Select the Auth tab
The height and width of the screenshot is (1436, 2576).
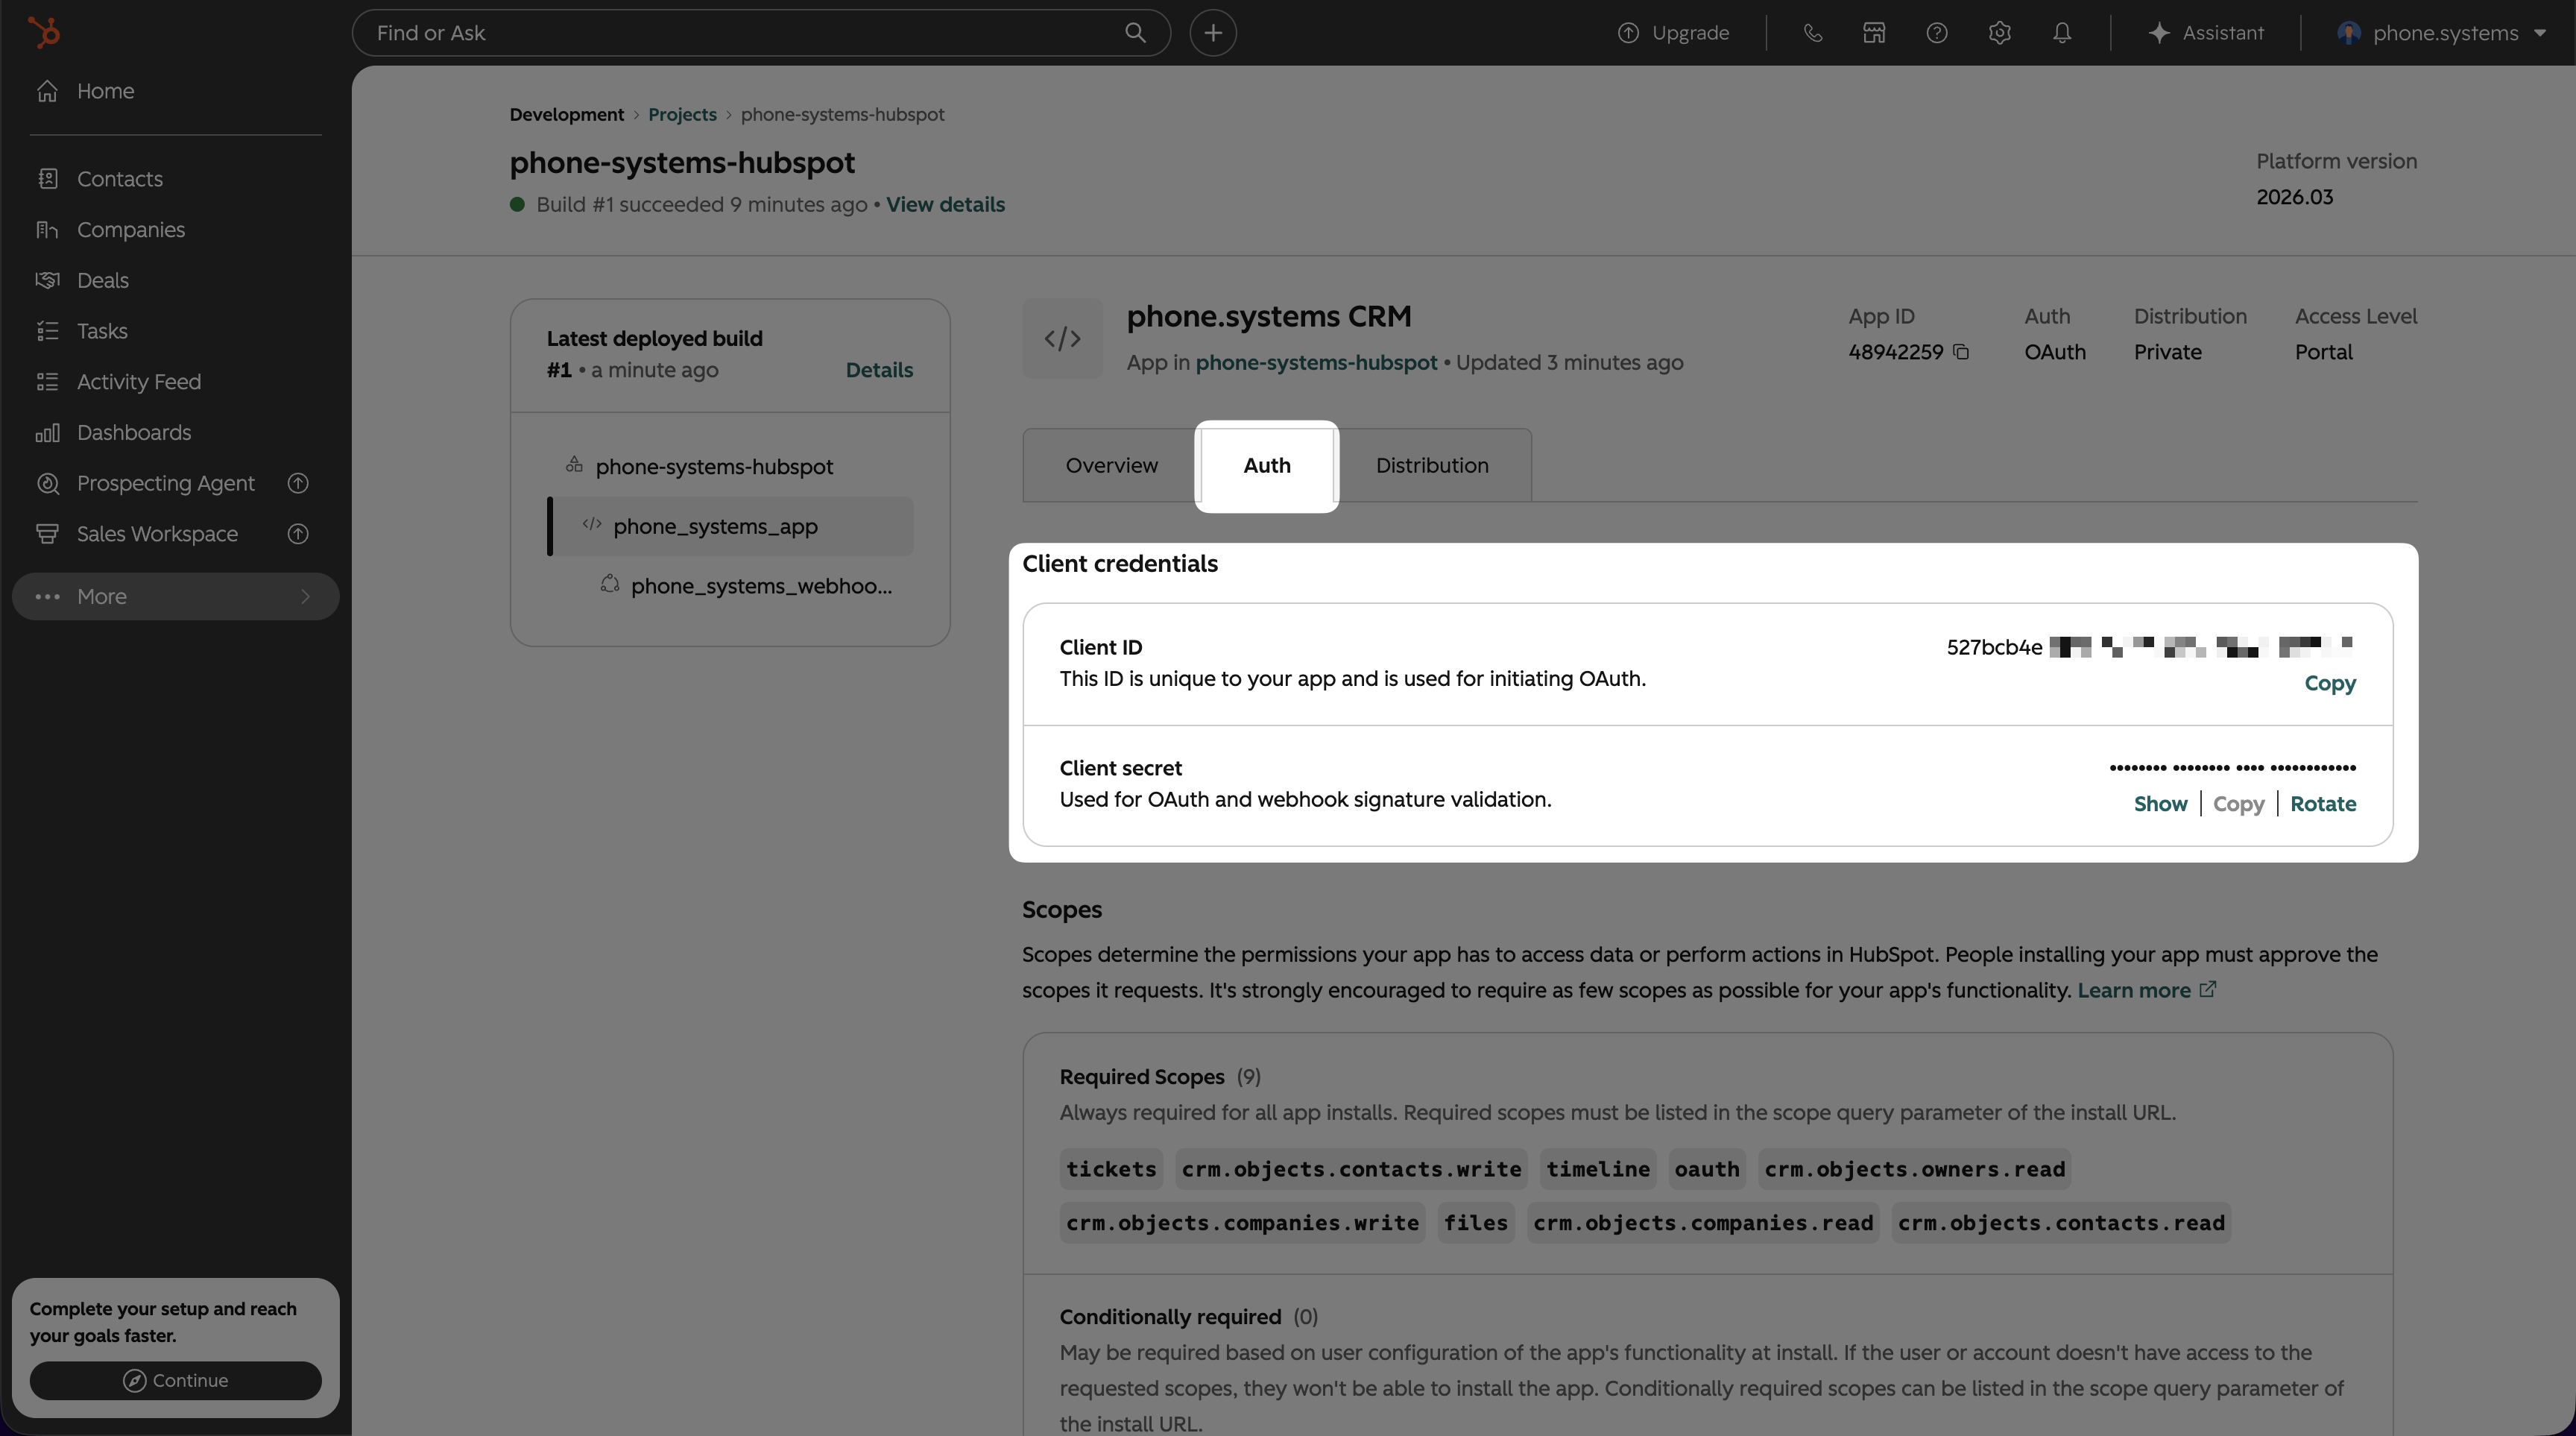[1267, 465]
